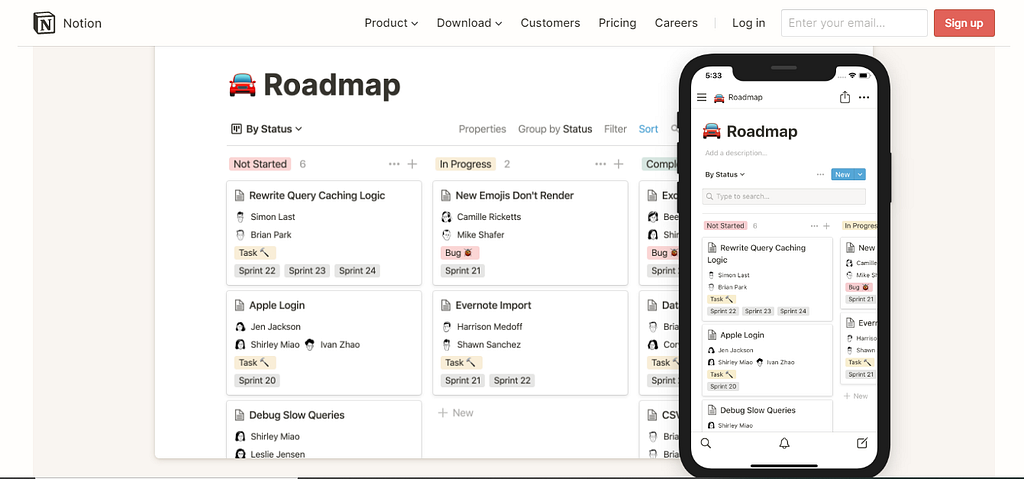Open the Pricing page
Image resolution: width=1024 pixels, height=479 pixels.
click(x=617, y=23)
